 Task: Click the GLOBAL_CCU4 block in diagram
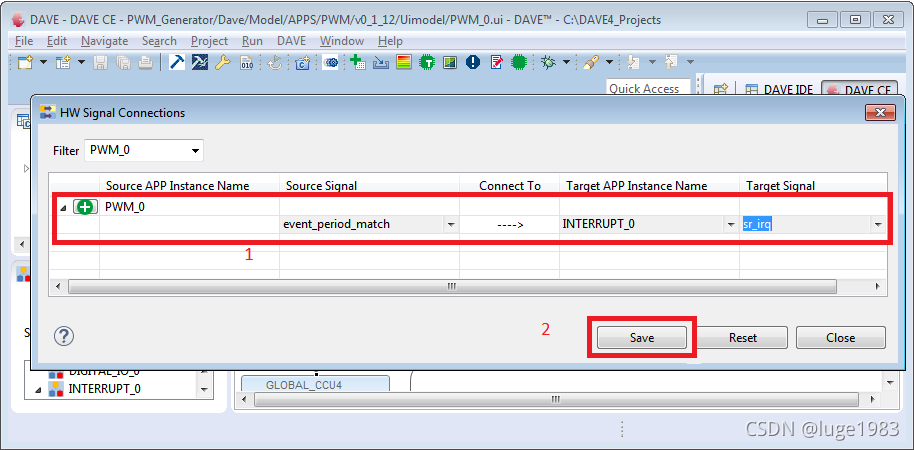tap(315, 385)
